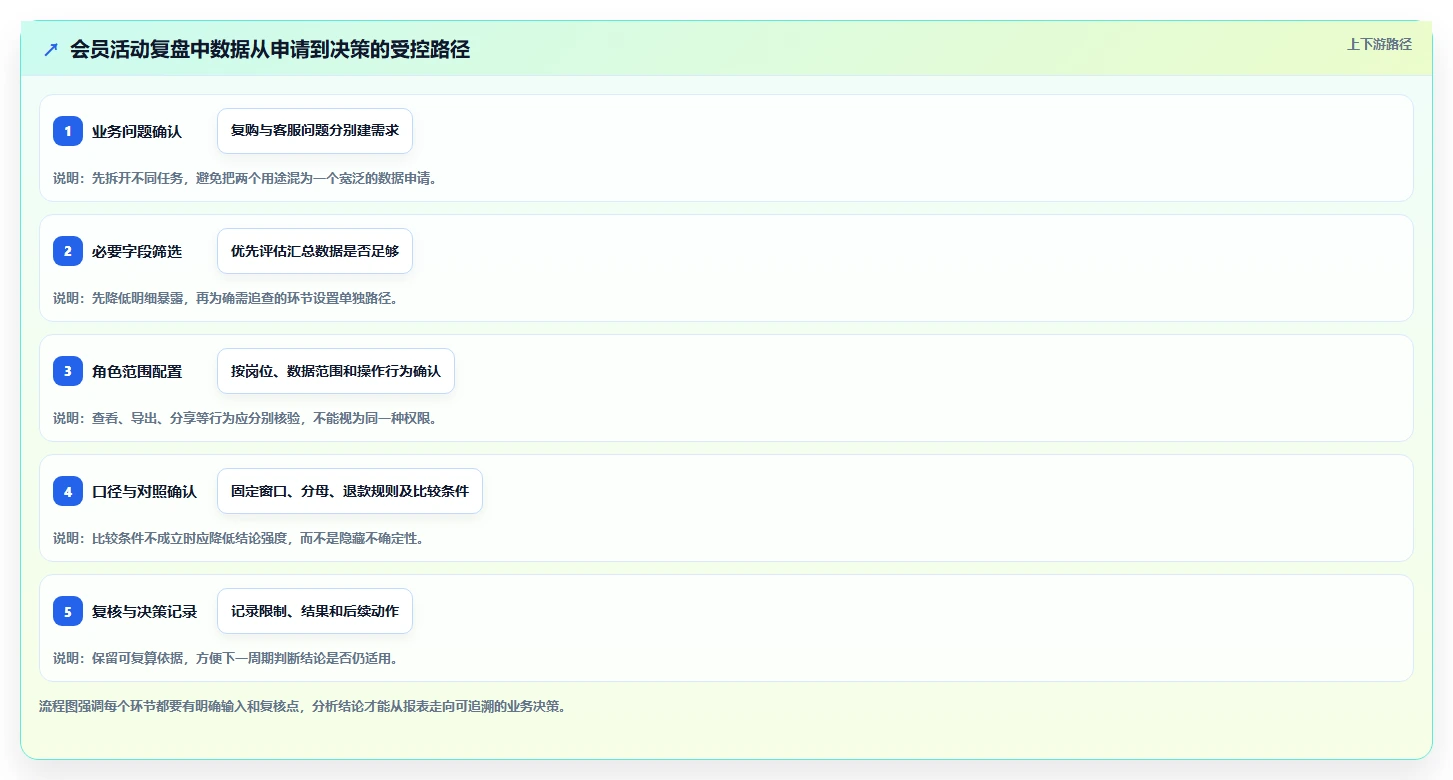This screenshot has height=780, width=1453.
Task: Select step number badge 2
Action: tap(68, 251)
